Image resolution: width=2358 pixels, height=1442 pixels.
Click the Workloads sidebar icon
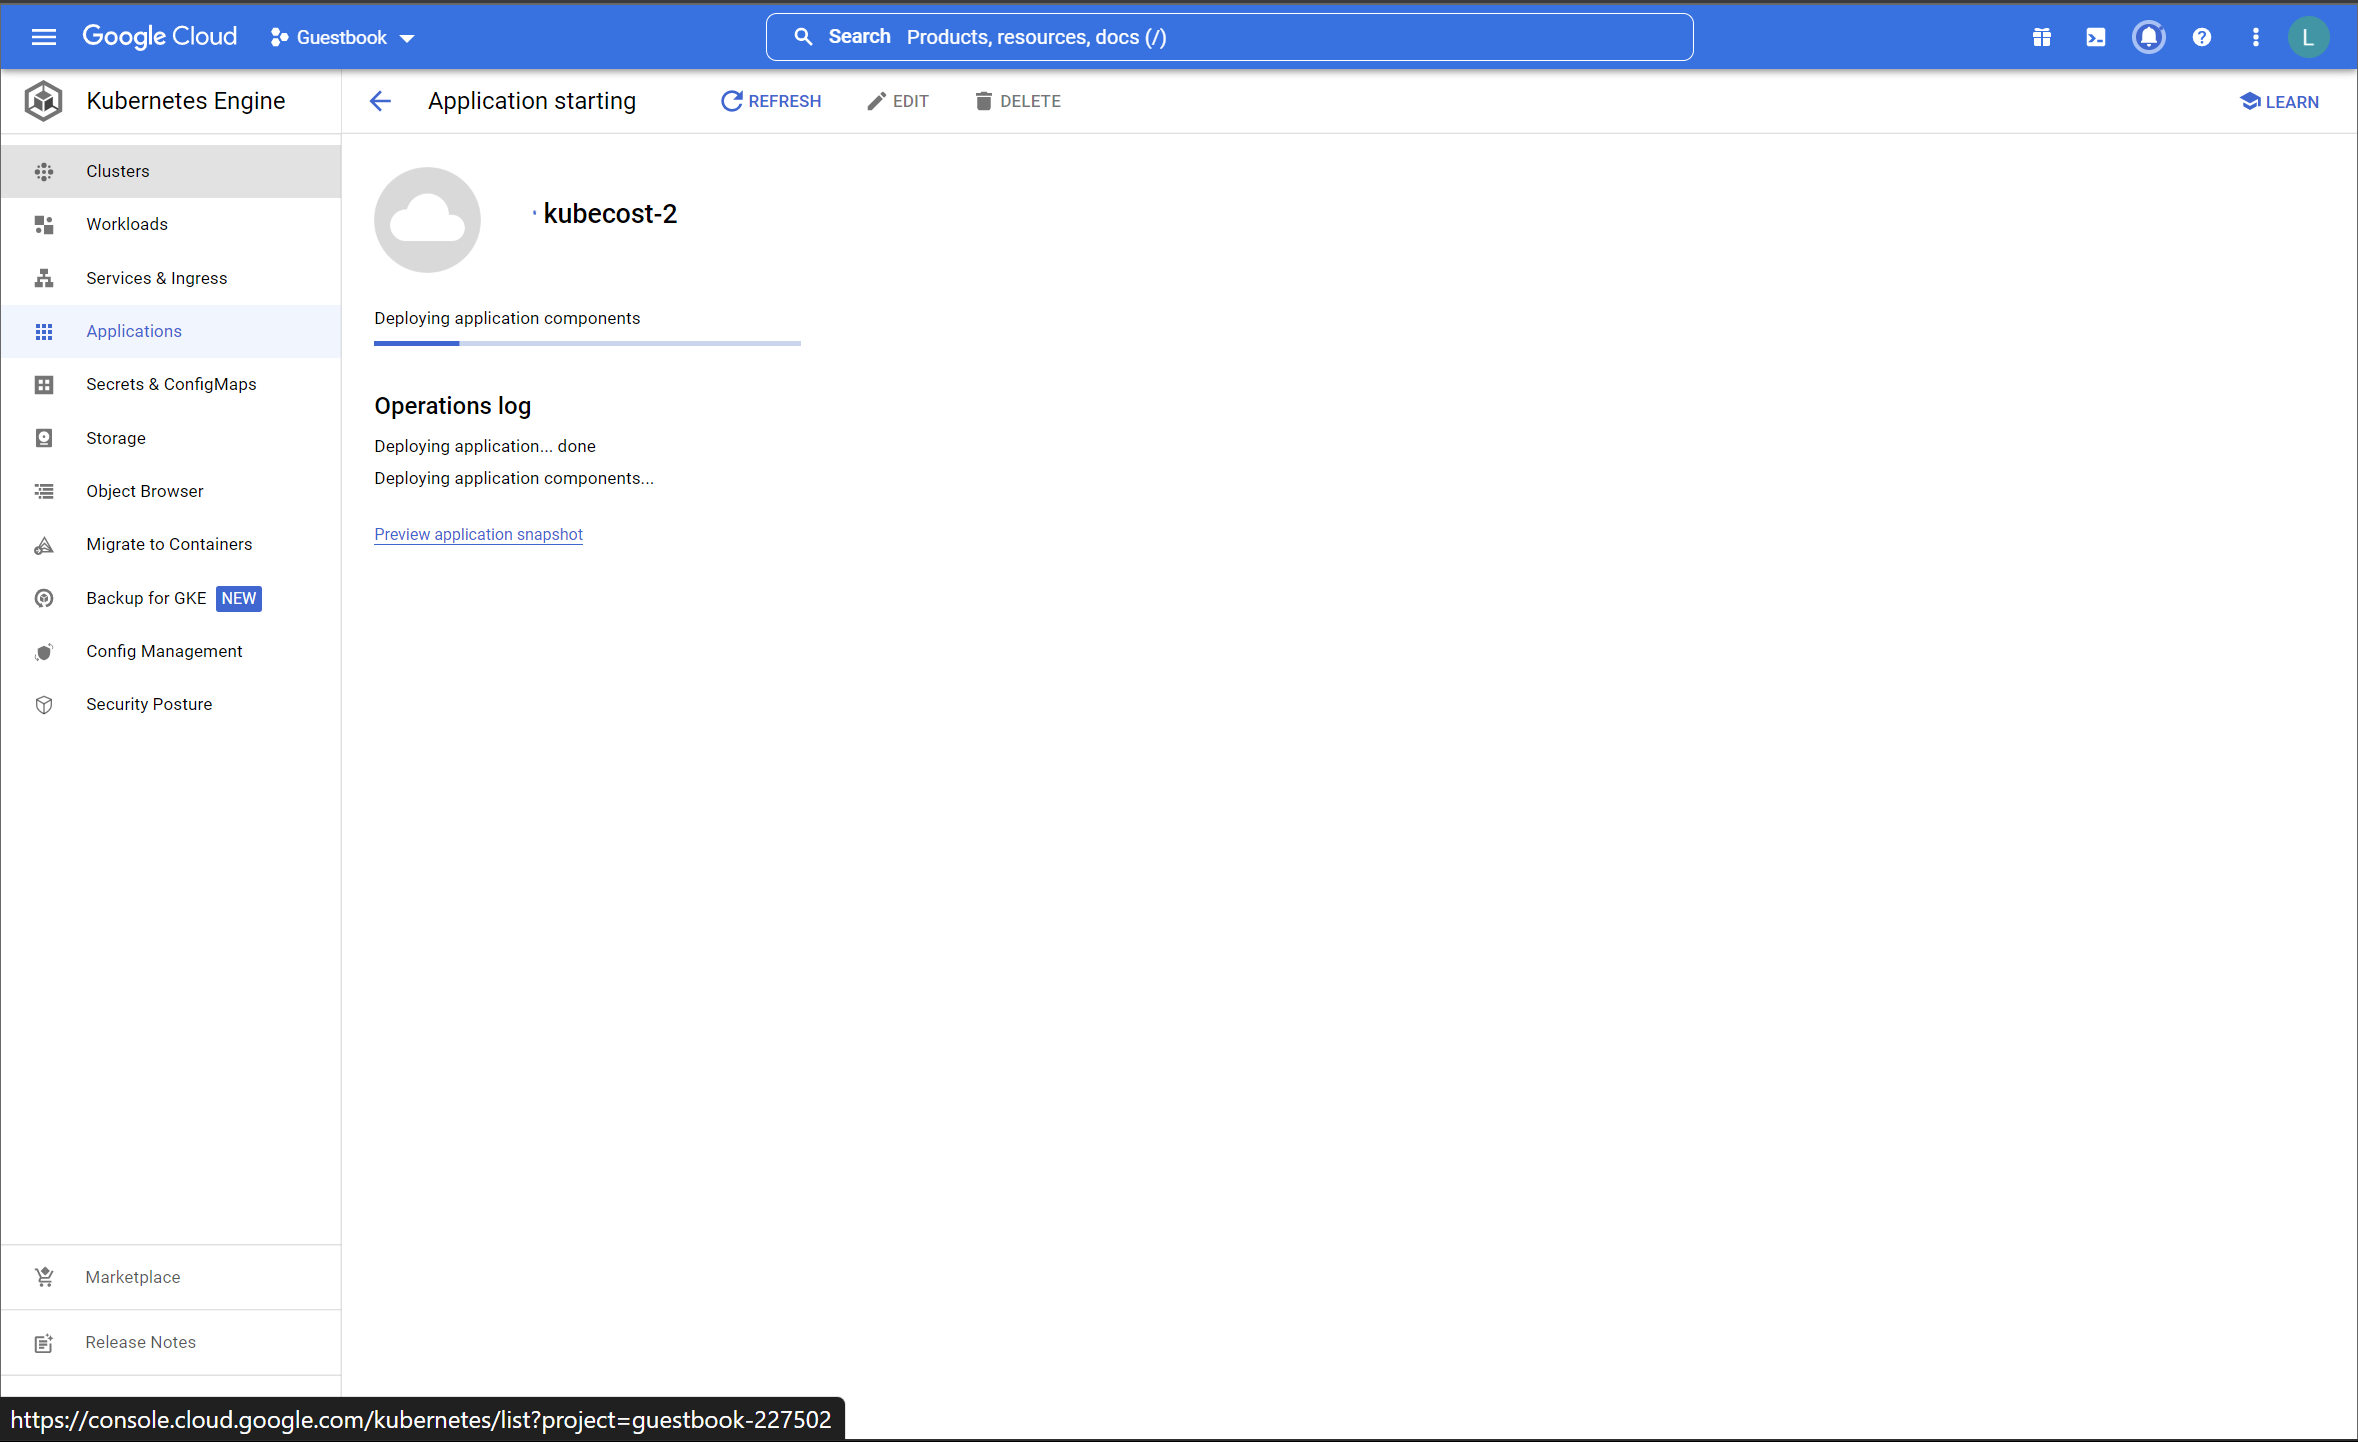(x=45, y=224)
